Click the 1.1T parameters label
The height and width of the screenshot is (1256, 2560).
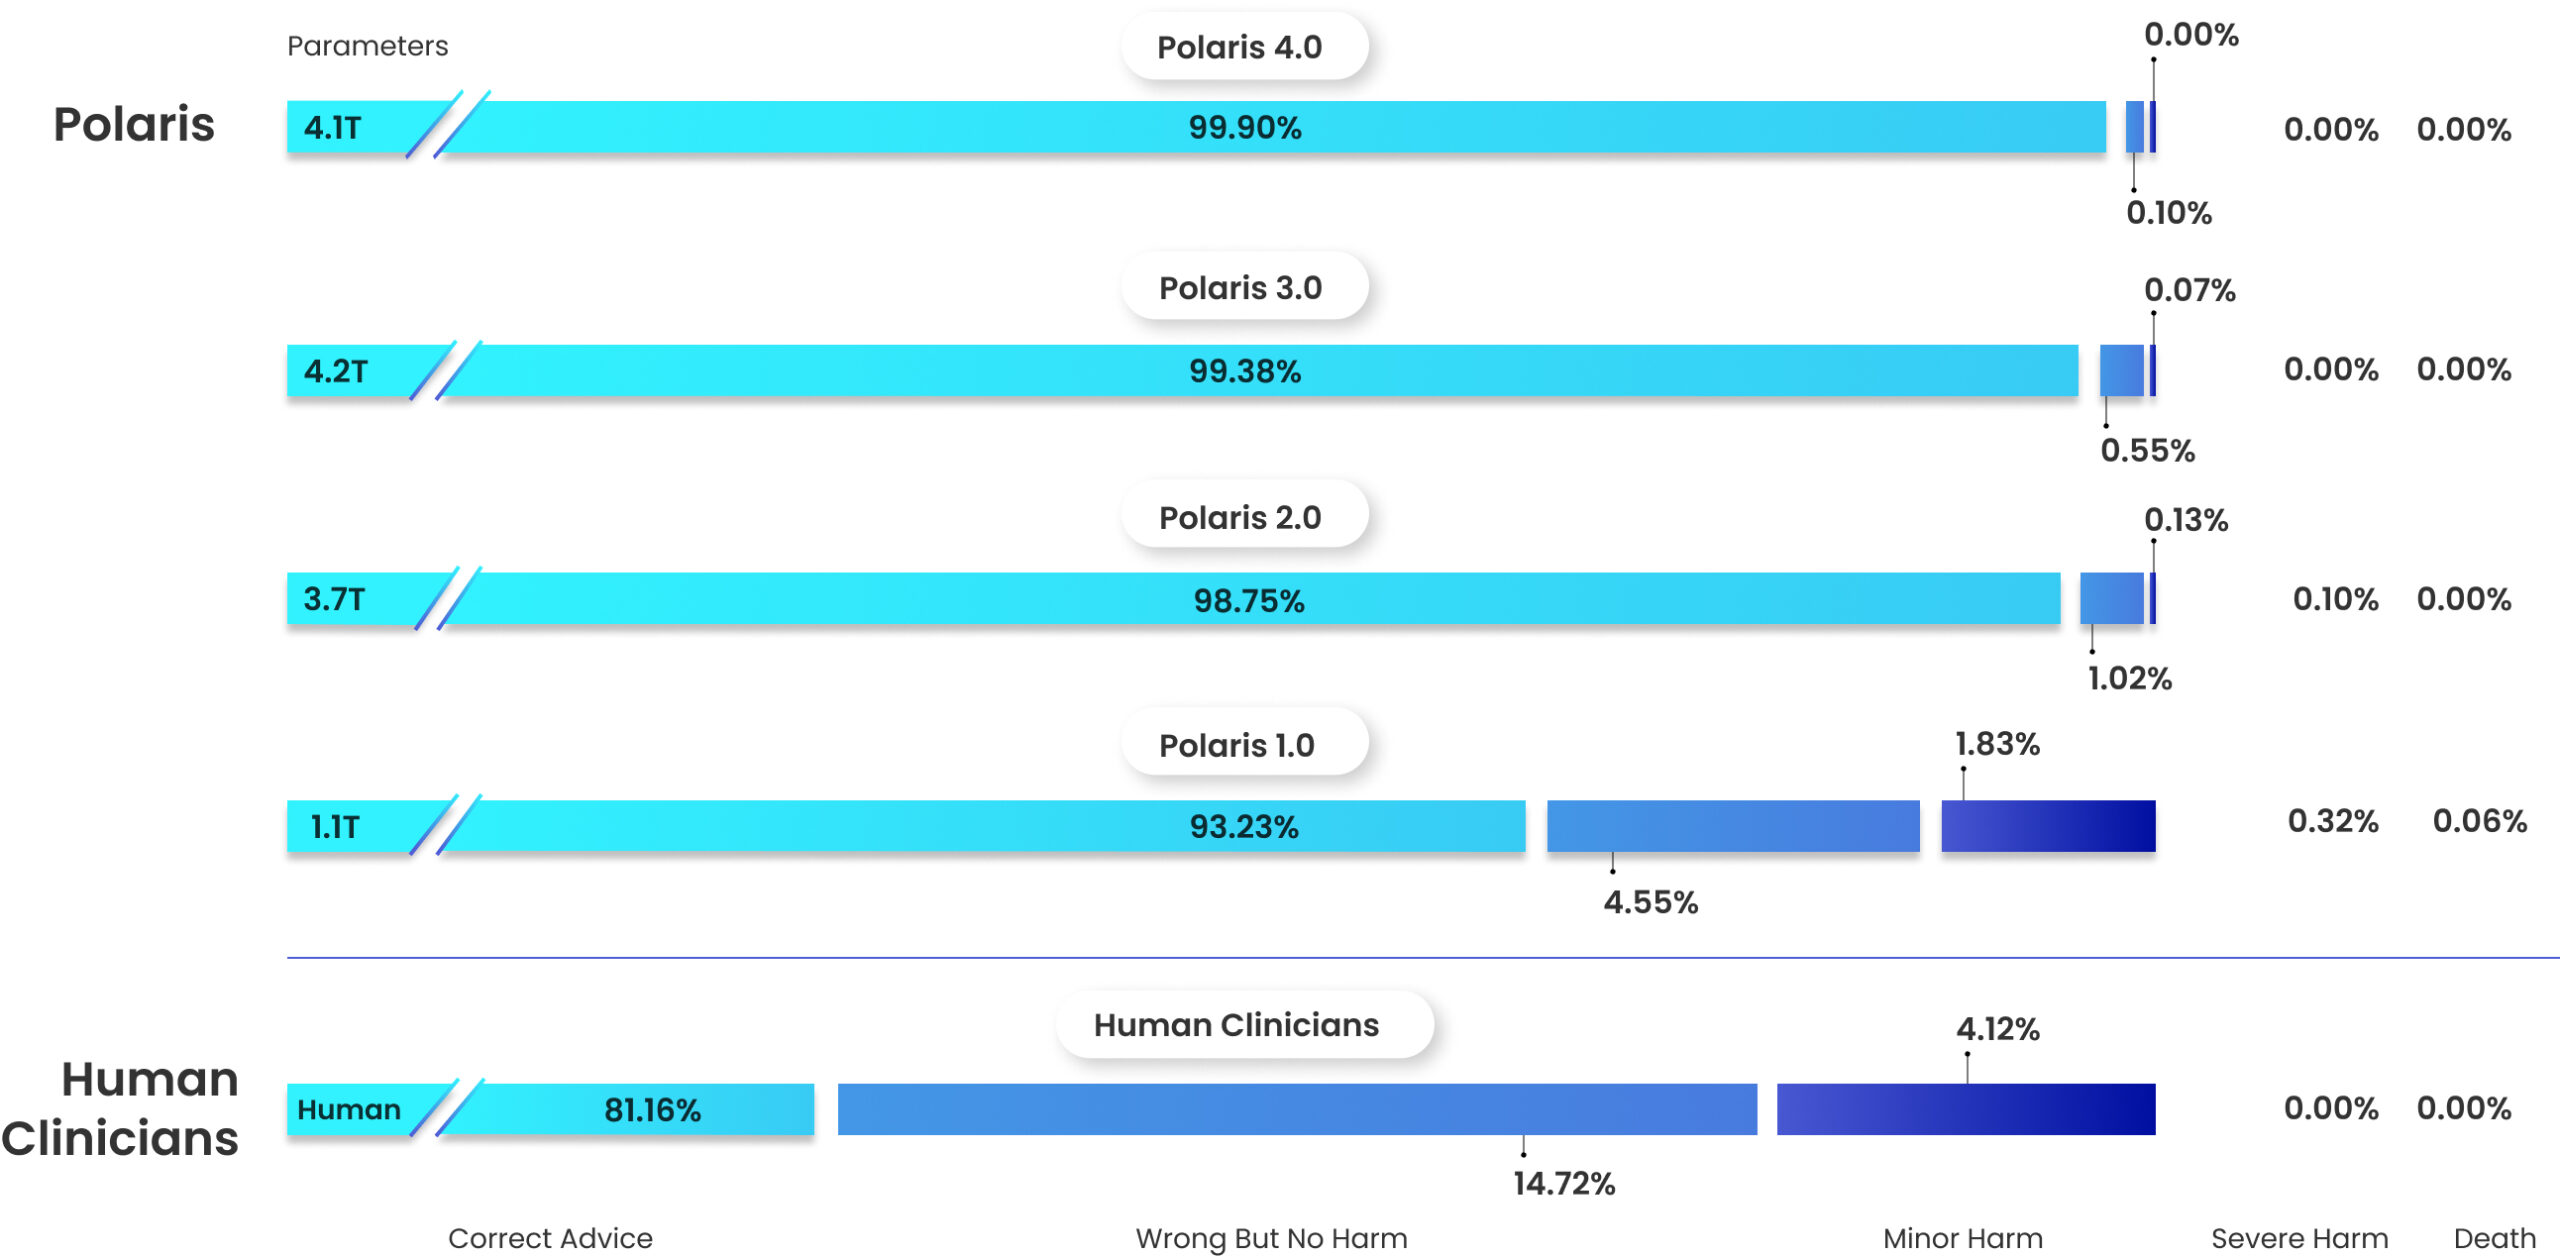tap(335, 827)
